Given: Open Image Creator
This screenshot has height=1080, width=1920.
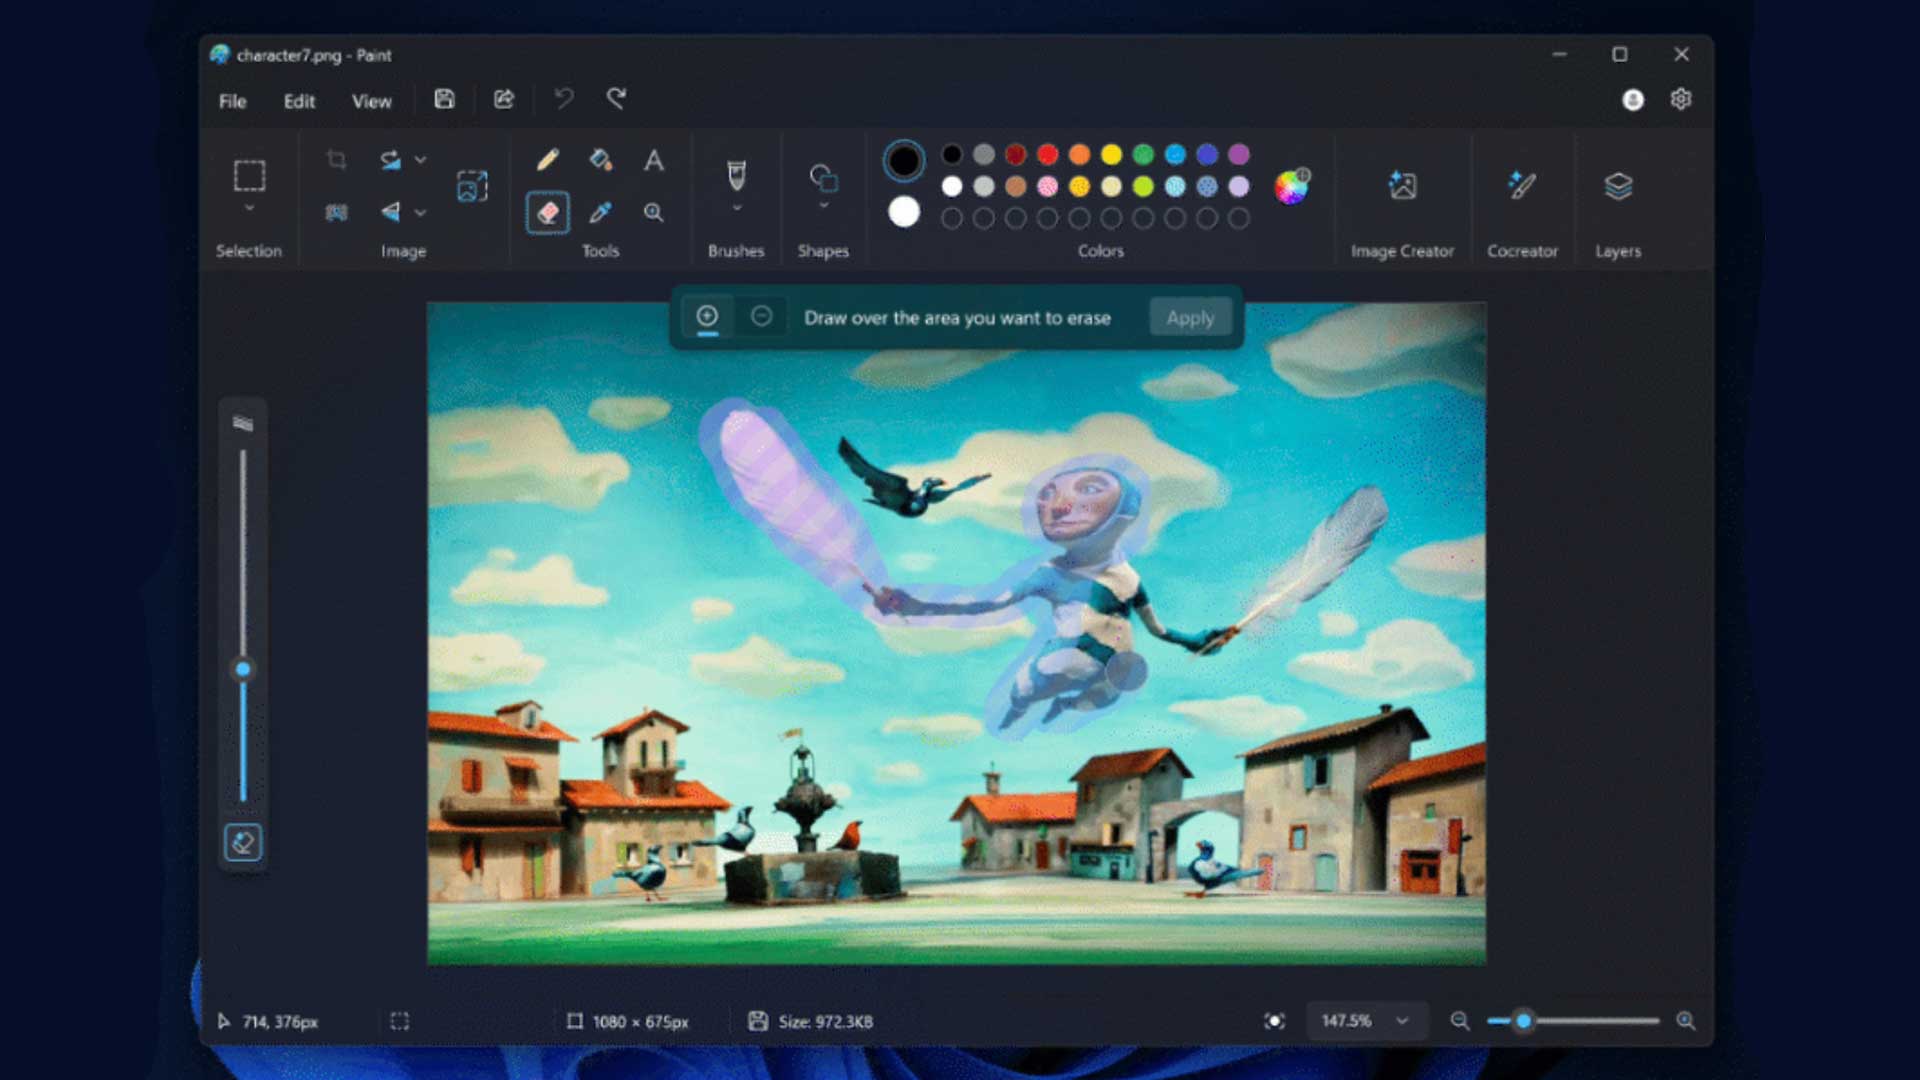Looking at the screenshot, I should pyautogui.click(x=1402, y=186).
